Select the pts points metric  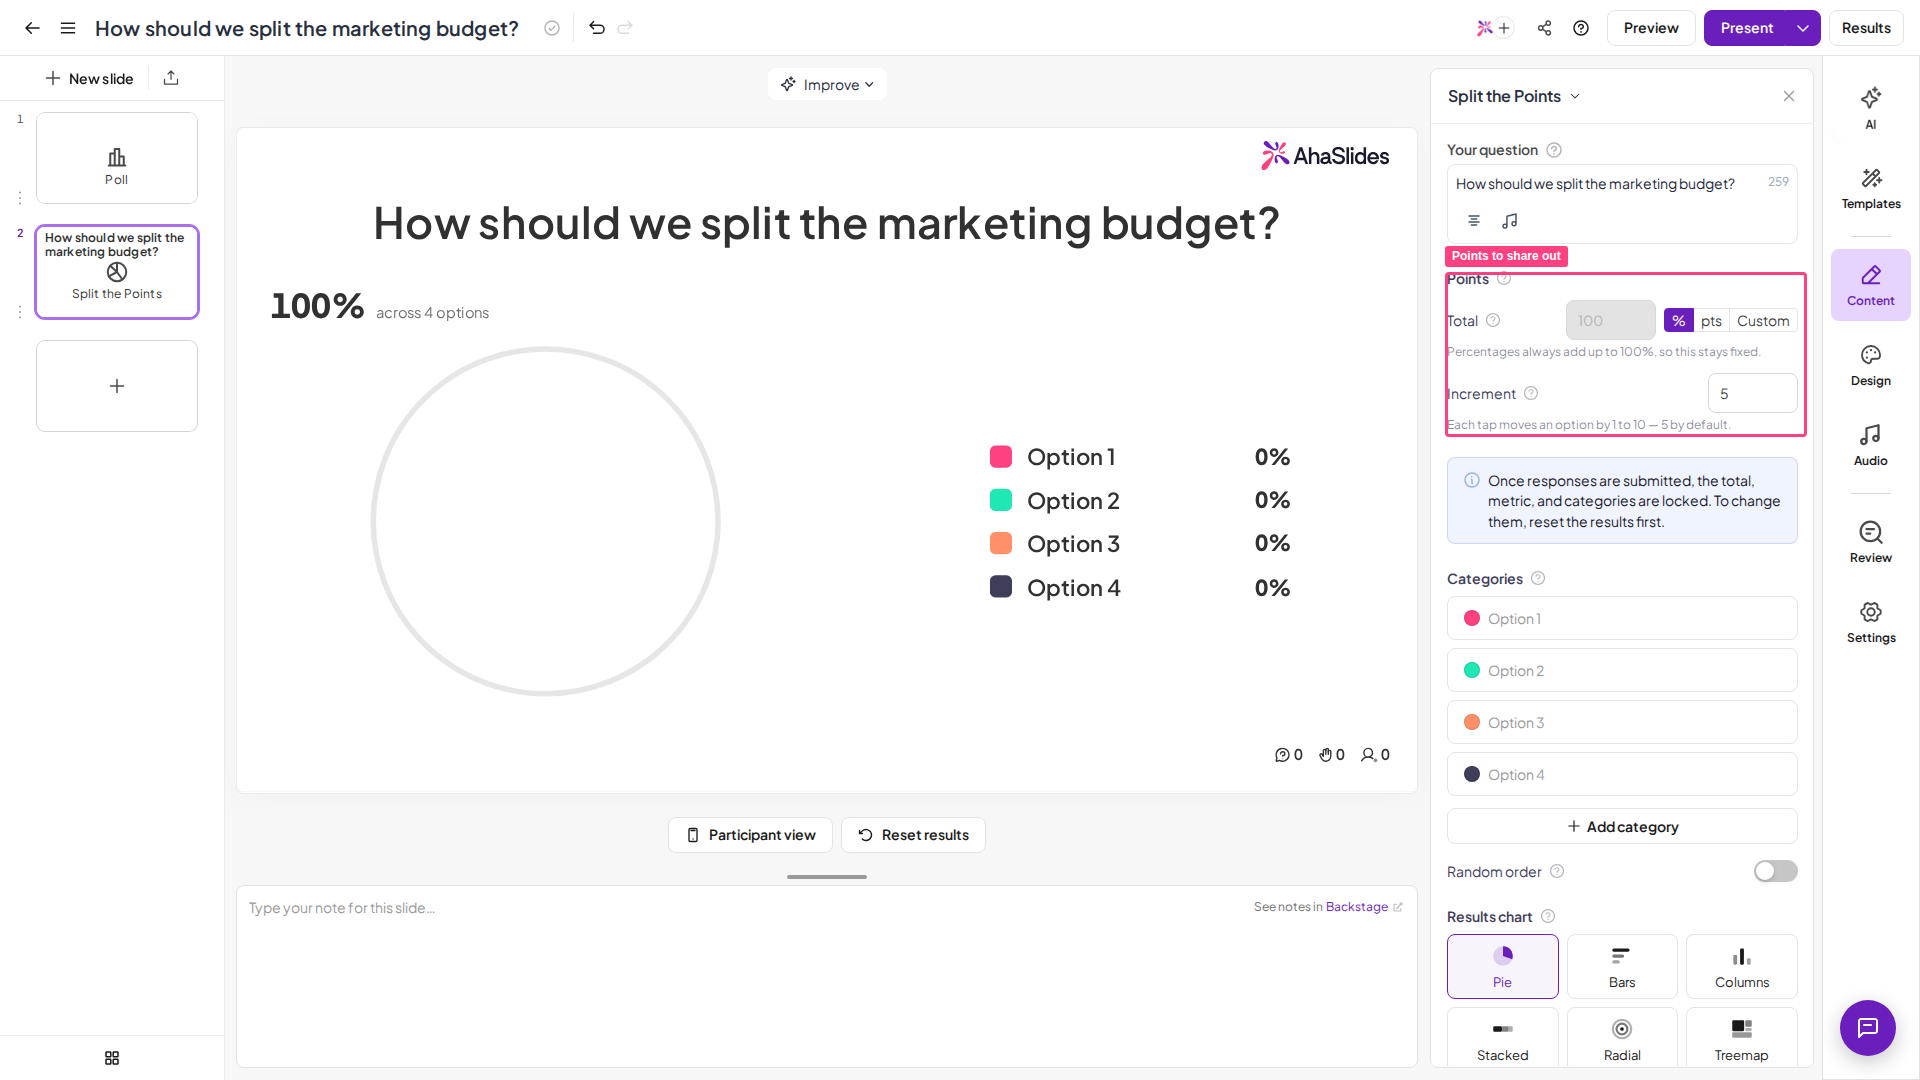1711,321
